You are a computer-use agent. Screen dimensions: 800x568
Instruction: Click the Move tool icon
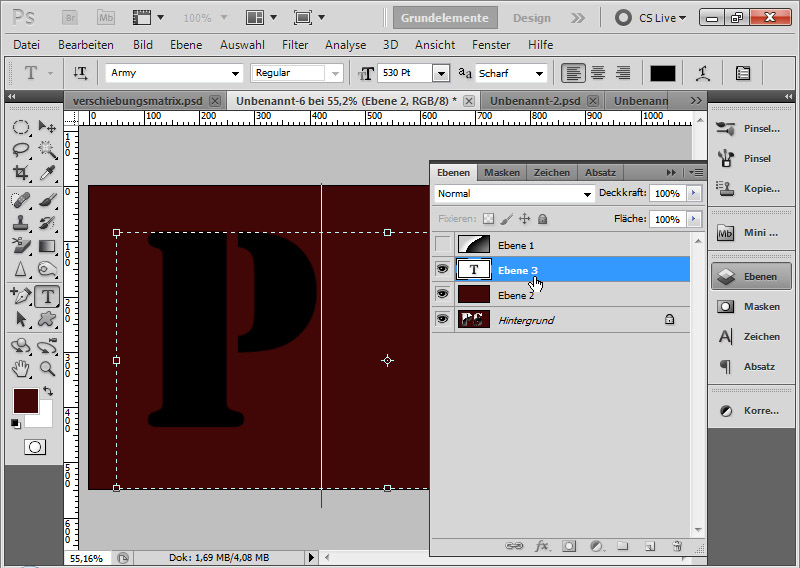point(46,127)
